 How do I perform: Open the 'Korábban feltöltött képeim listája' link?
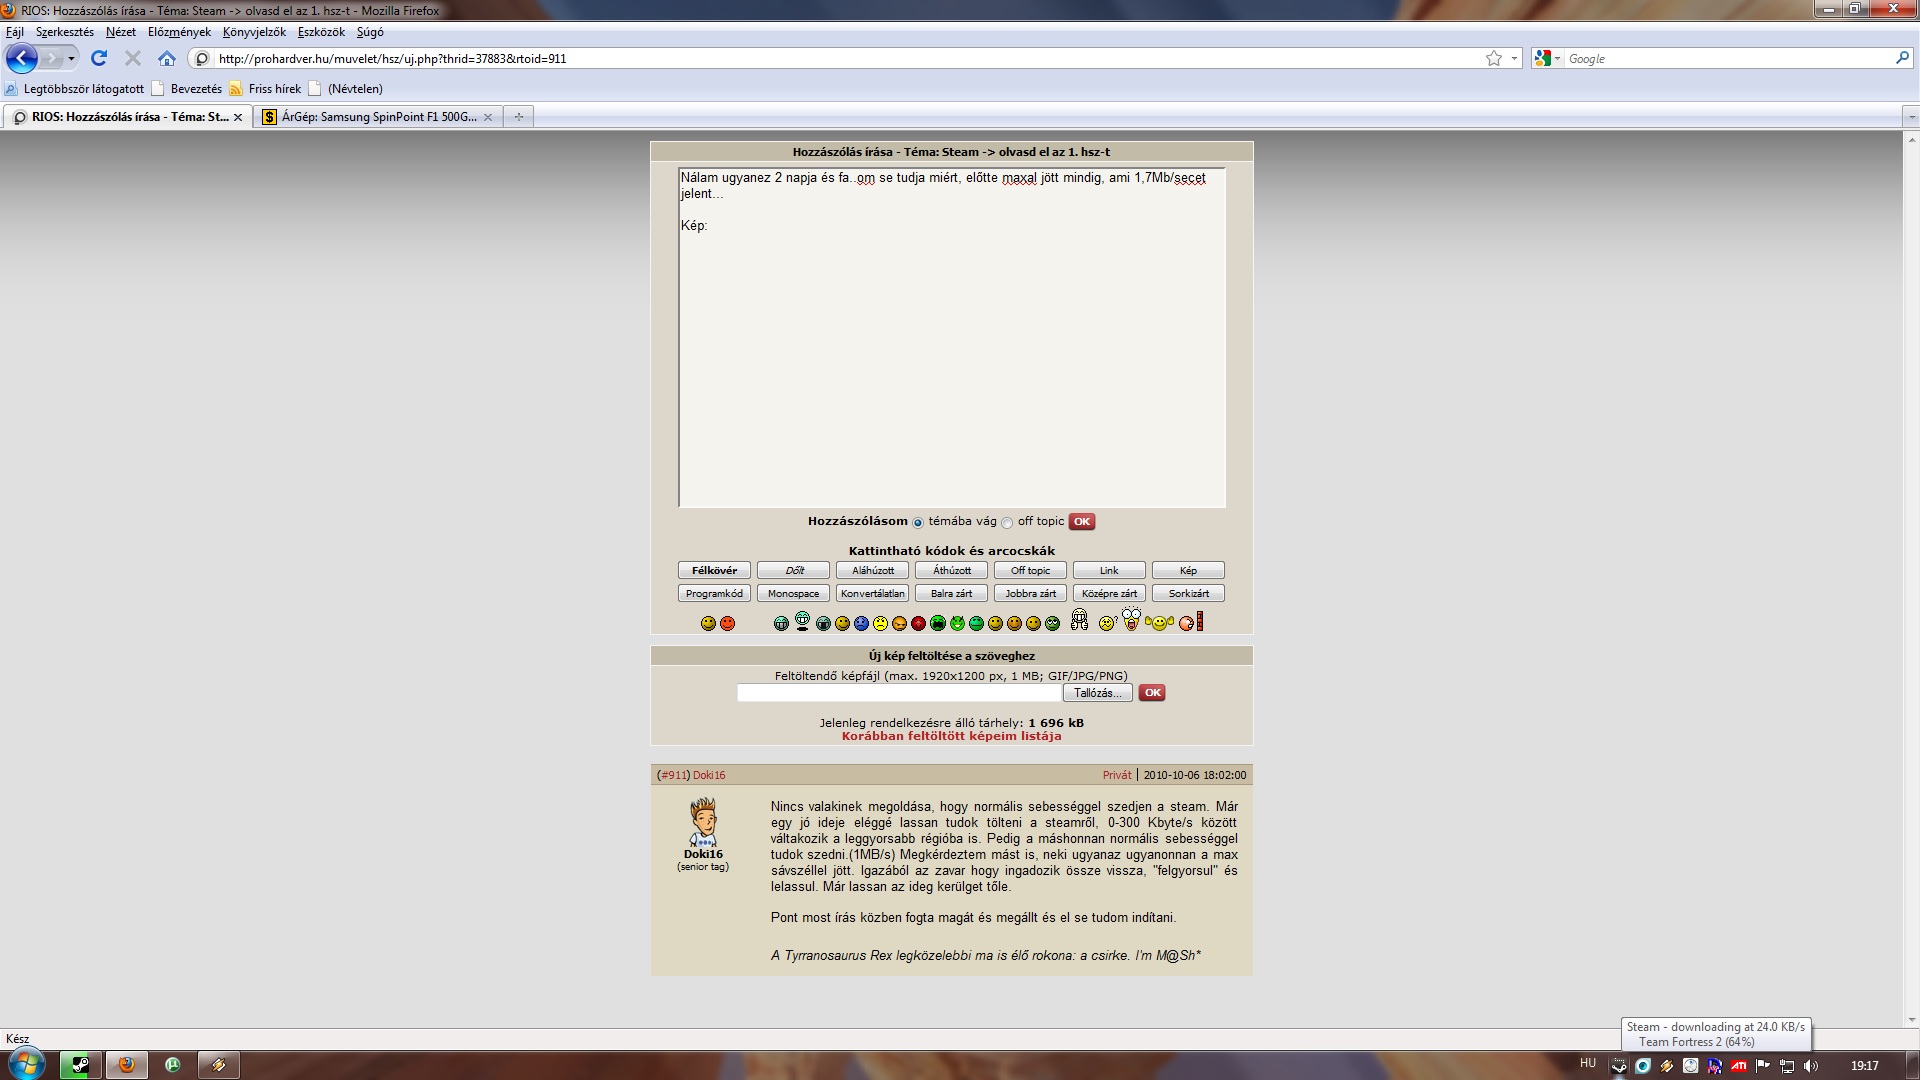(951, 736)
